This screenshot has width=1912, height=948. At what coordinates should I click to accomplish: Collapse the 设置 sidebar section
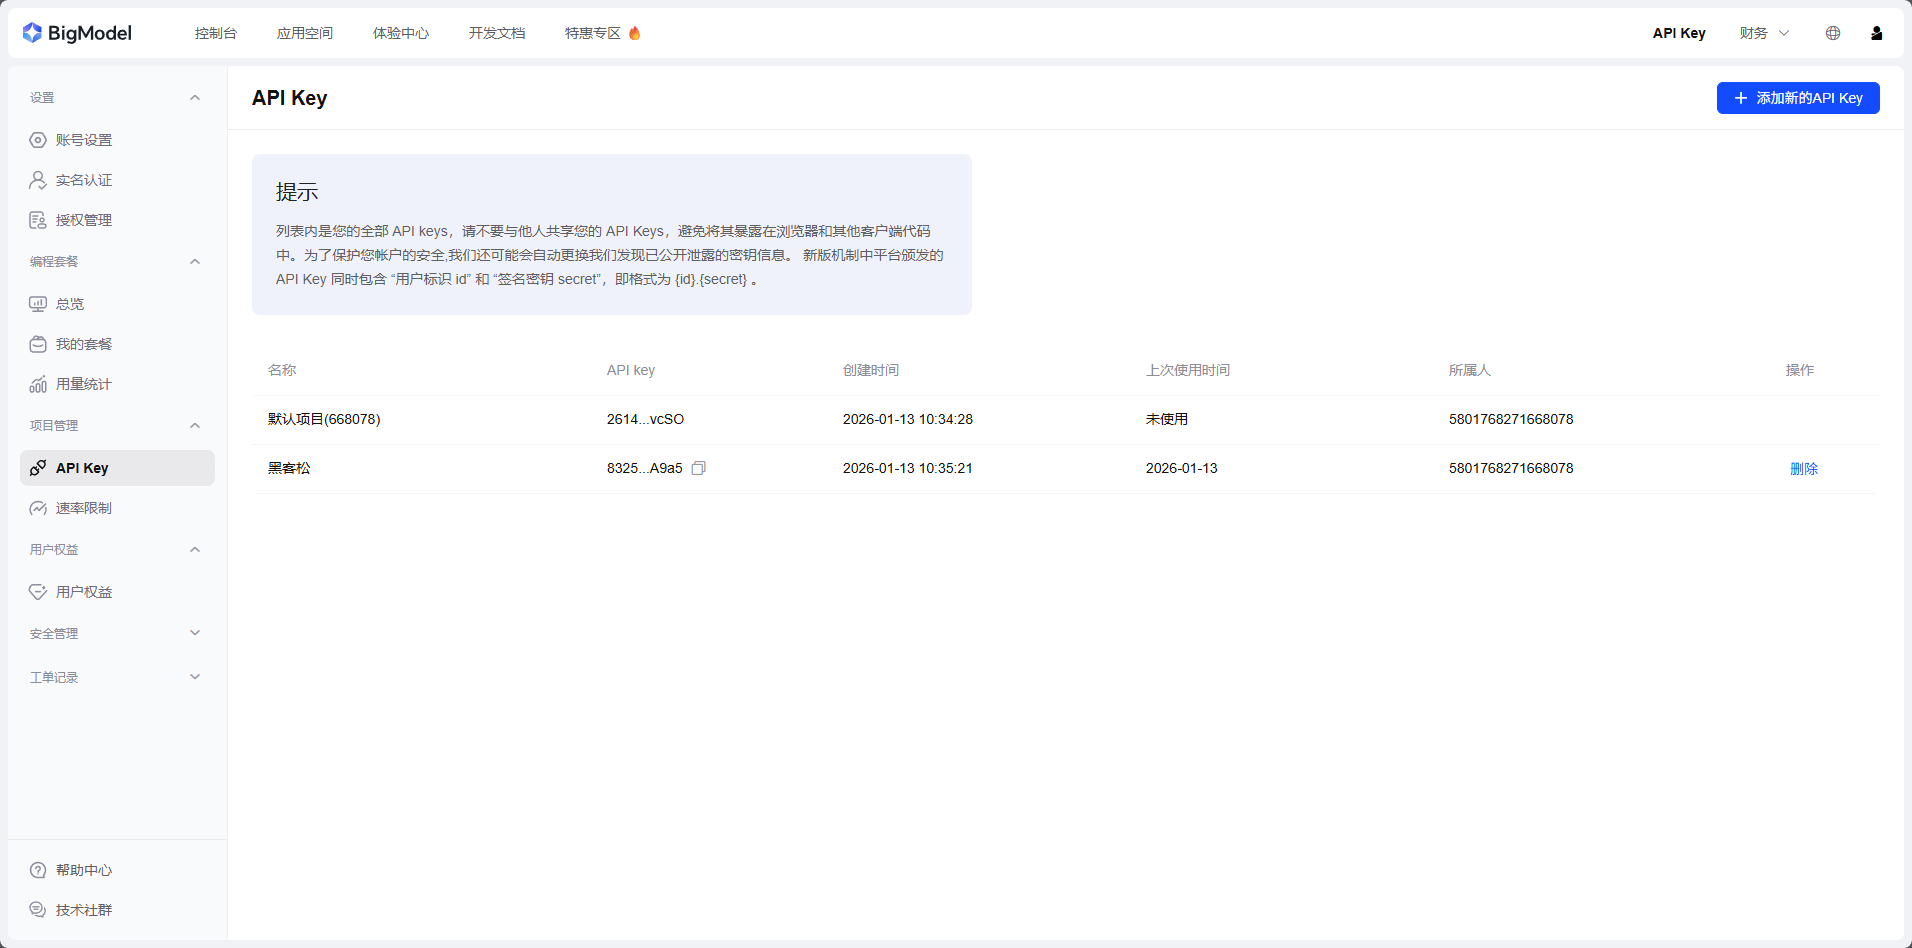point(195,97)
